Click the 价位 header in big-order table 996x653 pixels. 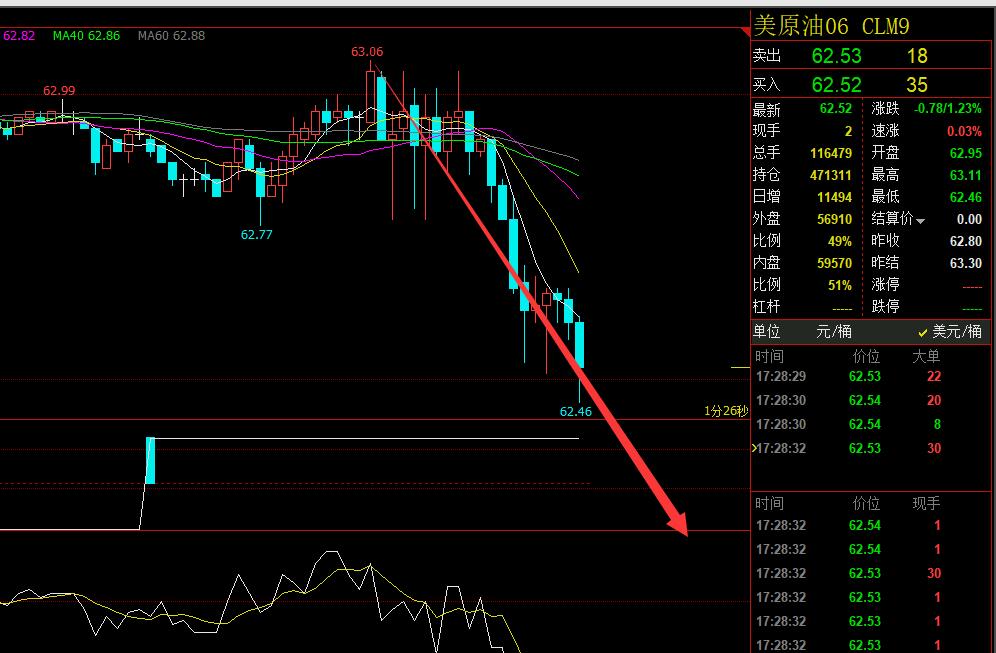point(865,357)
